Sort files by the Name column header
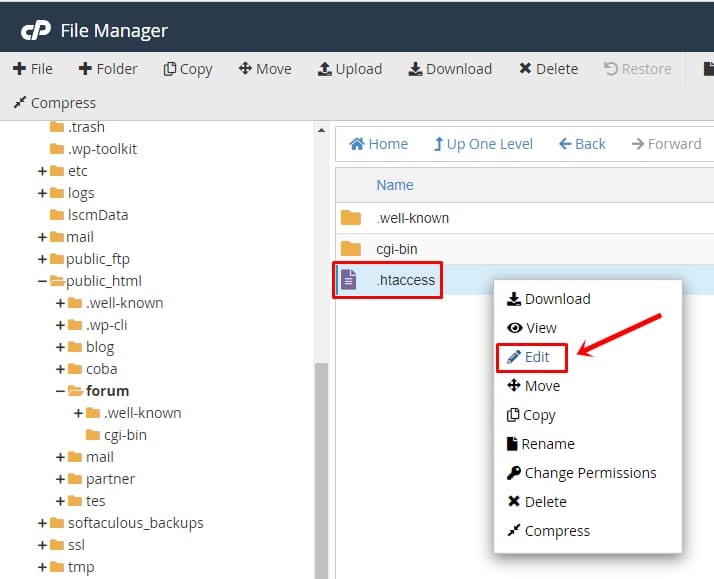 click(x=394, y=185)
